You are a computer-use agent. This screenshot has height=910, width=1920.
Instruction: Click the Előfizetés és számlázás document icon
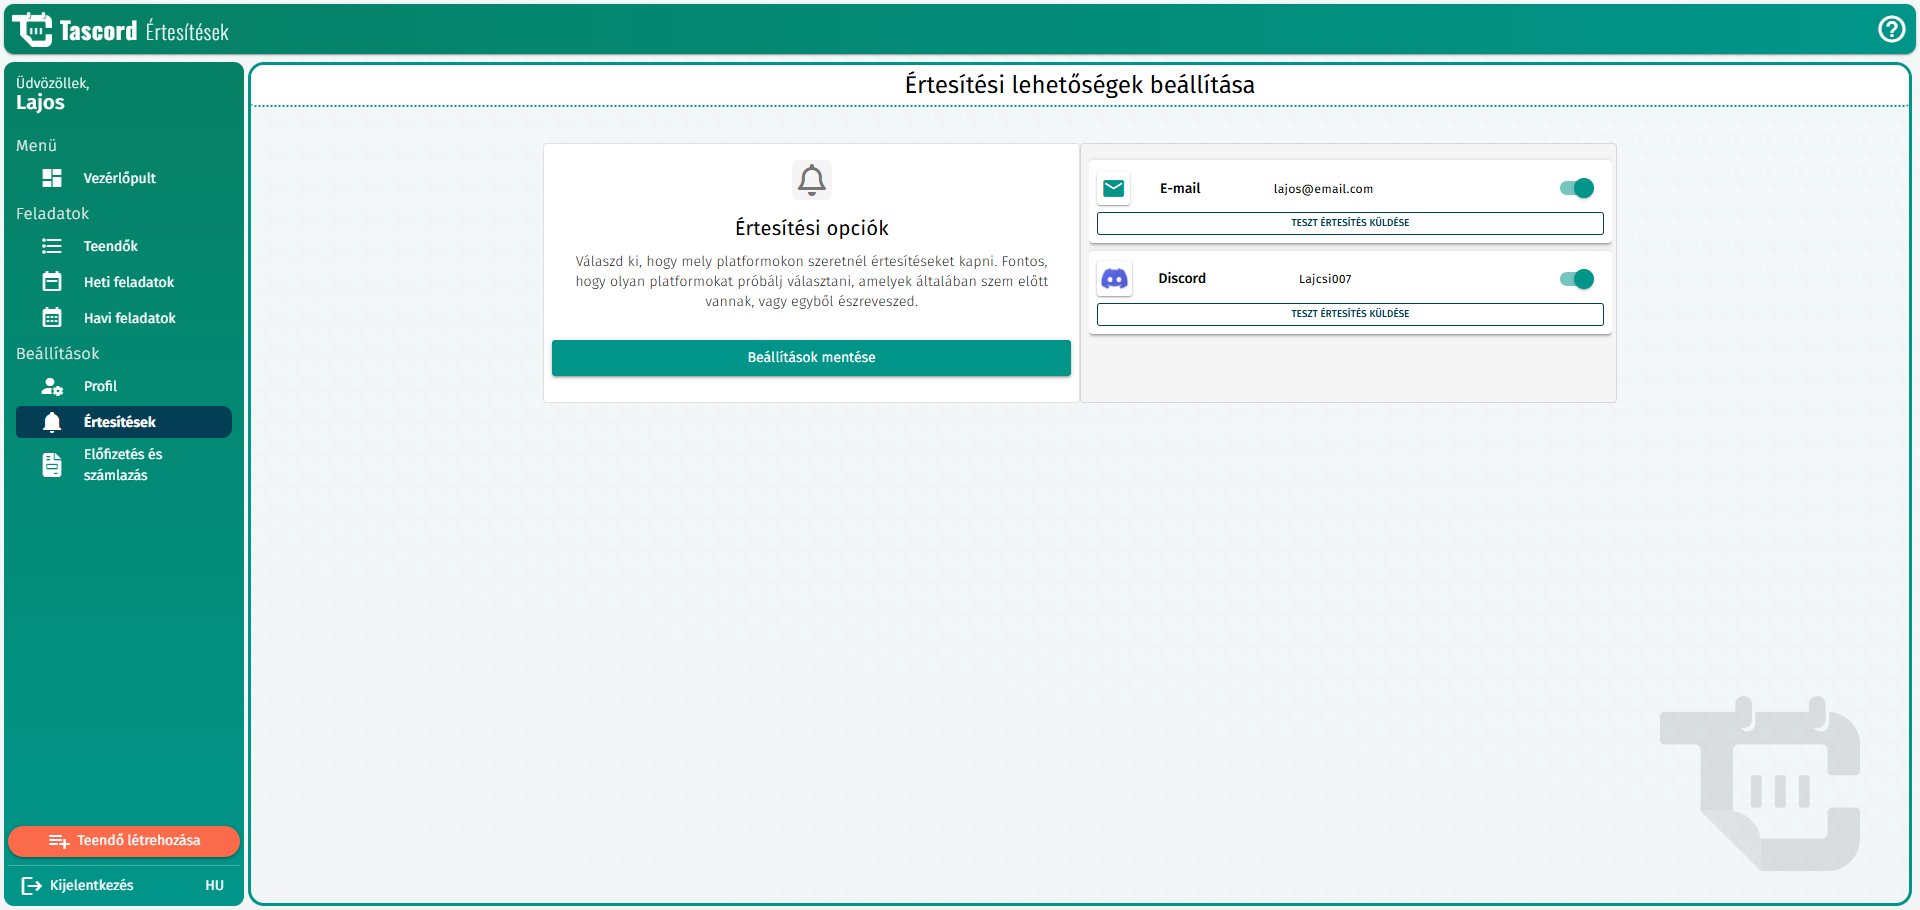pos(52,465)
